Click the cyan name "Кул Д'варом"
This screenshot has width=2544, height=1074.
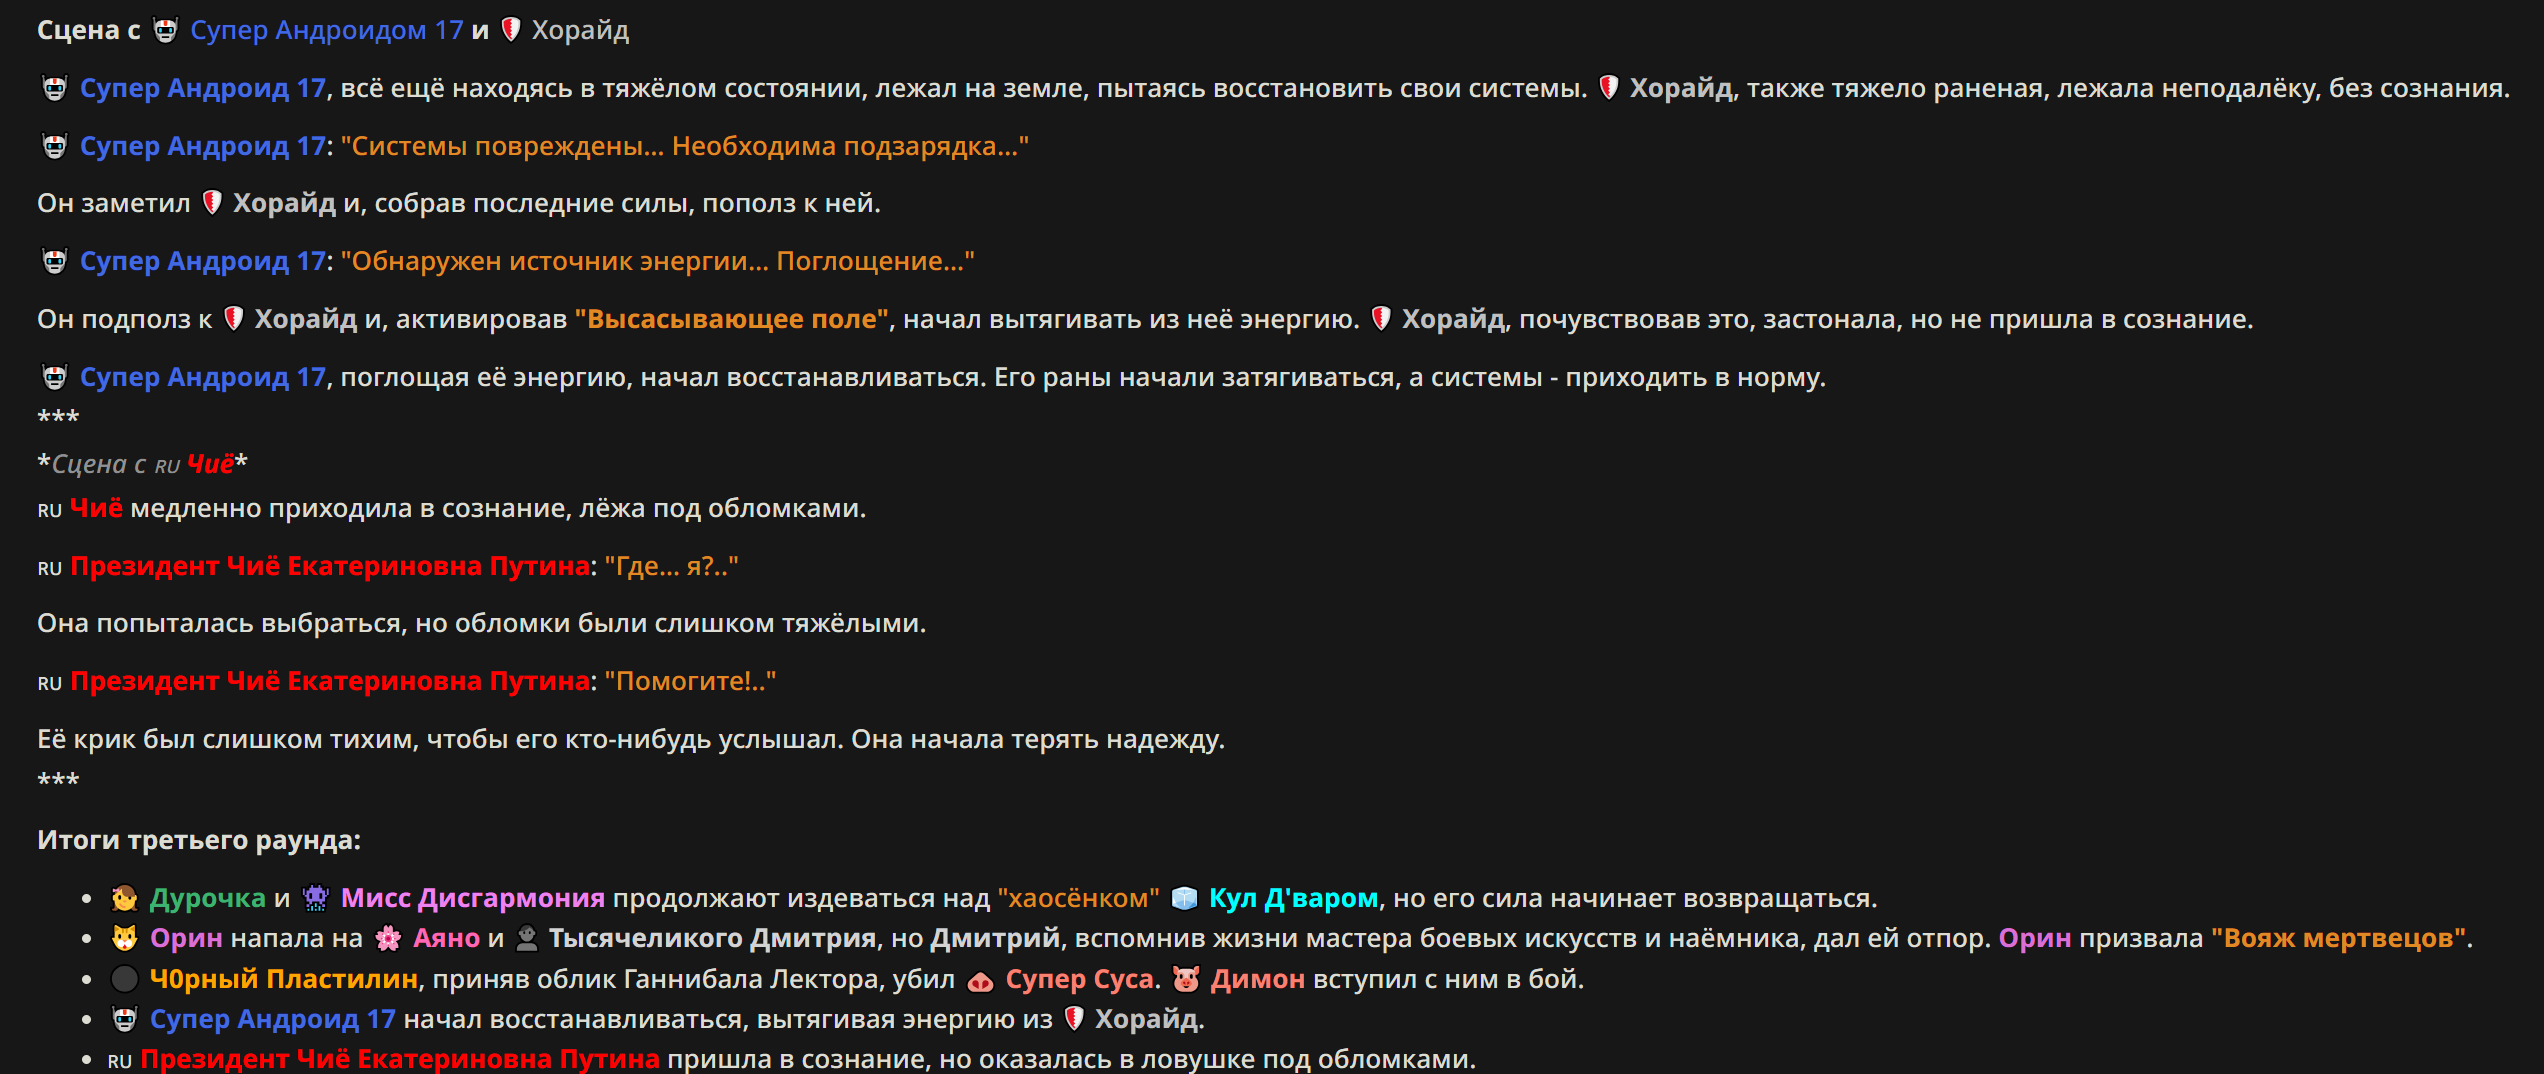tap(1293, 899)
